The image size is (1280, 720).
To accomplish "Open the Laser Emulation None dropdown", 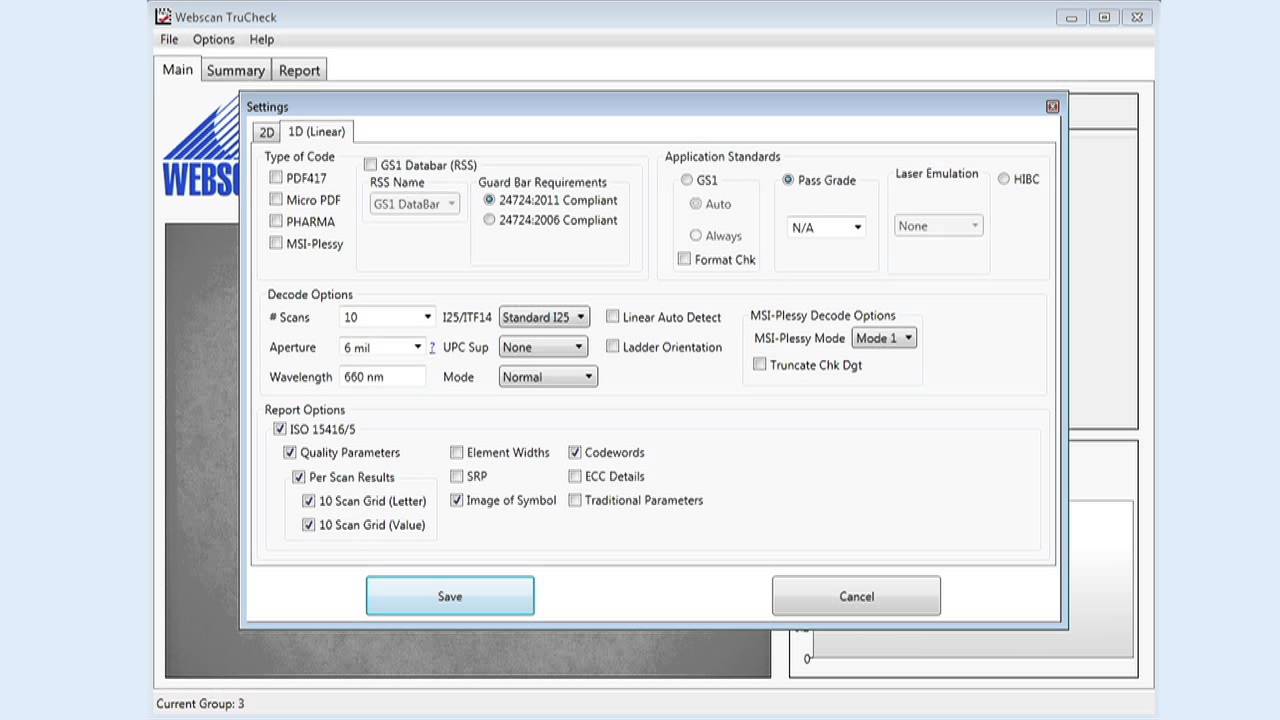I will pyautogui.click(x=938, y=226).
